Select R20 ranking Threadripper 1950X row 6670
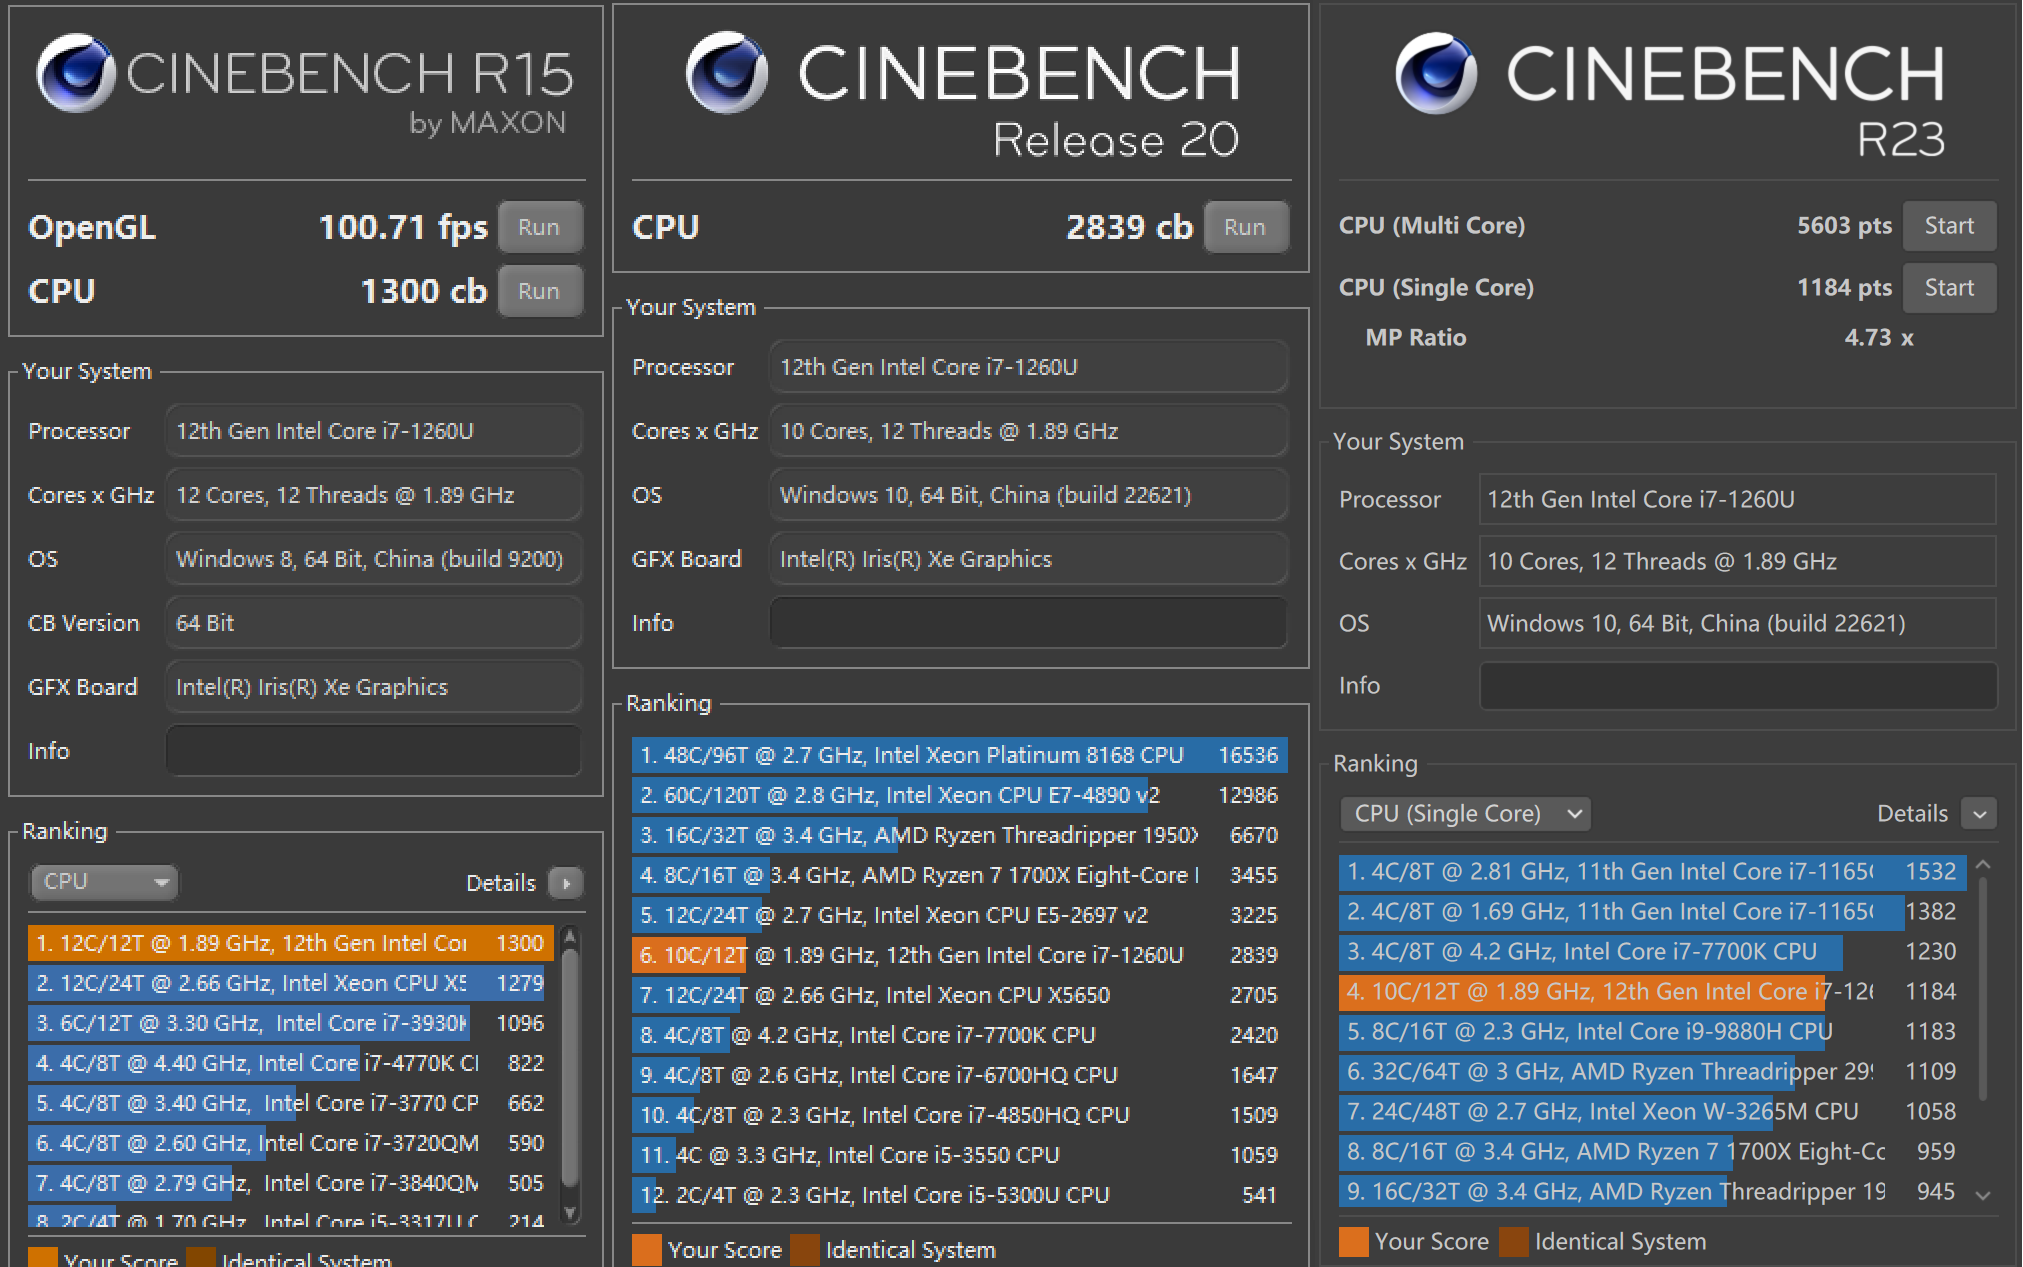The image size is (2023, 1267). [959, 835]
